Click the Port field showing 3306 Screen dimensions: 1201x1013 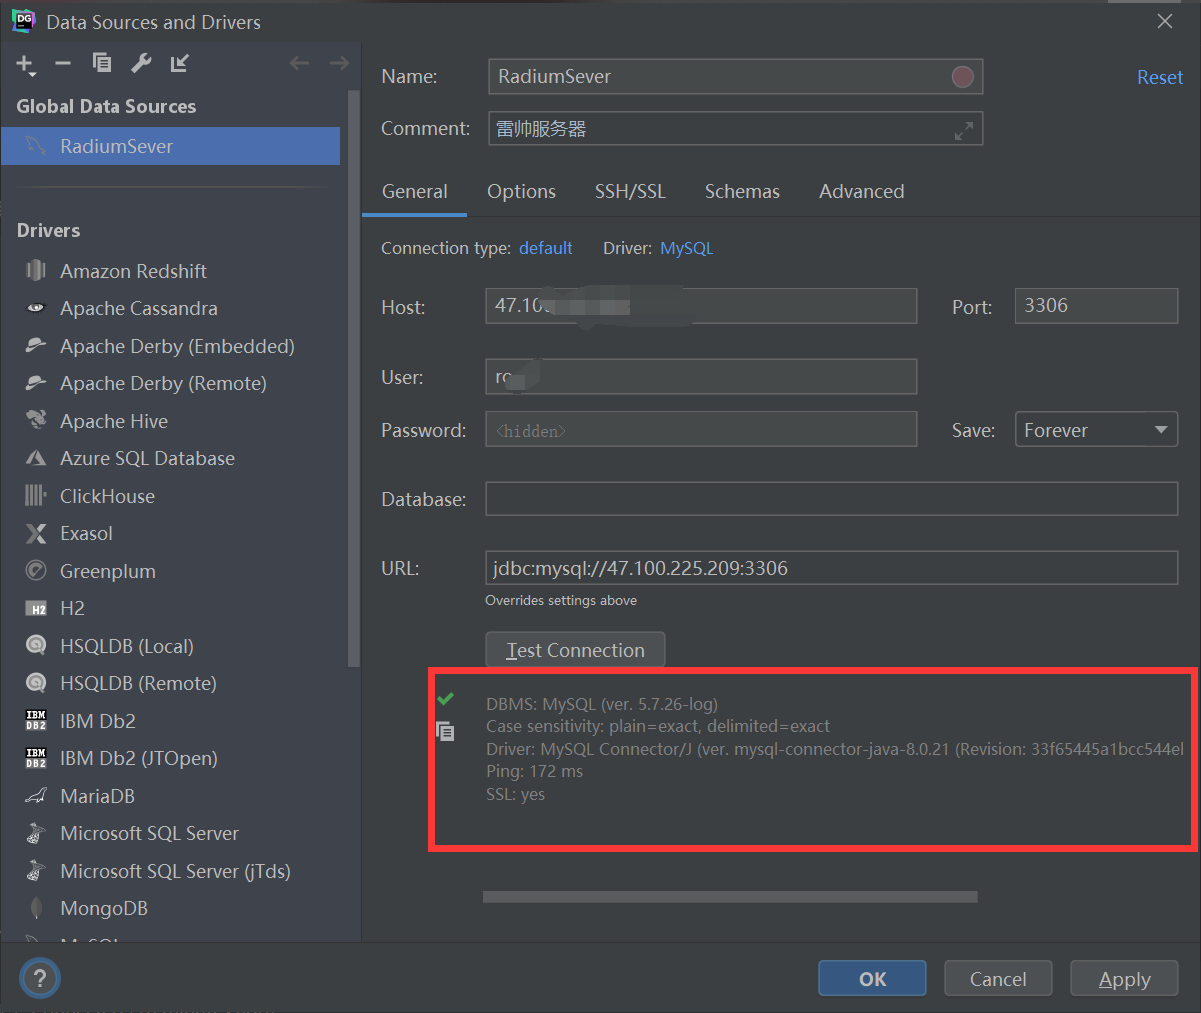point(1096,306)
